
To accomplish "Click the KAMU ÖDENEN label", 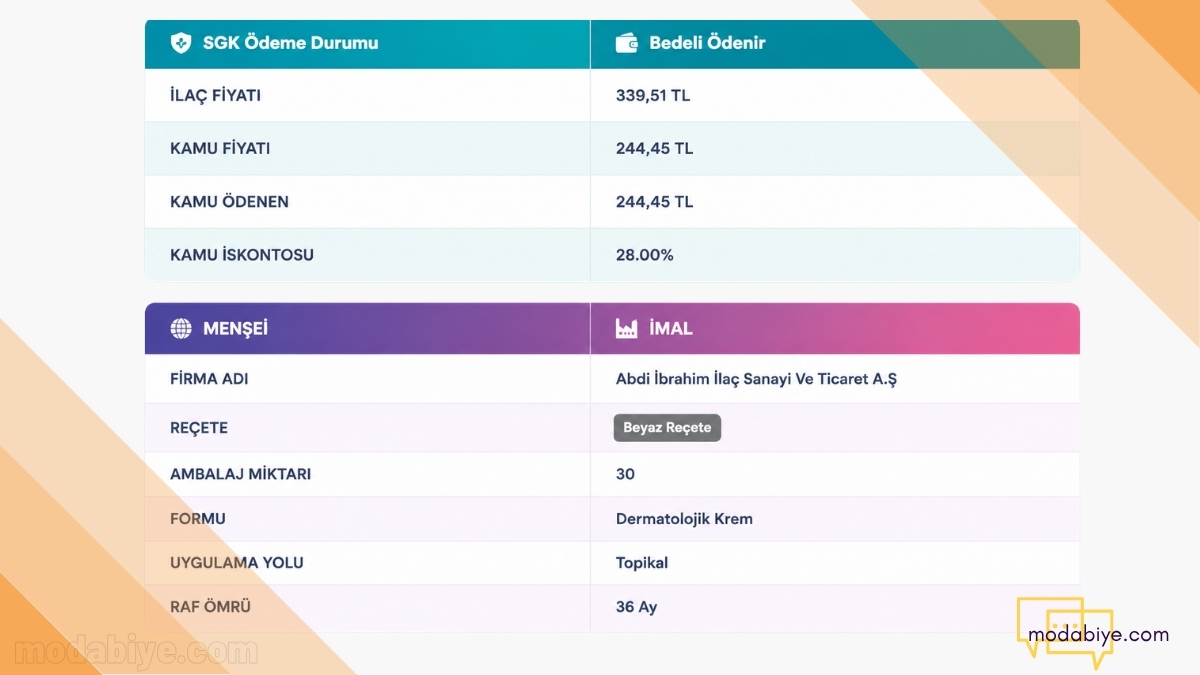I will (x=229, y=202).
